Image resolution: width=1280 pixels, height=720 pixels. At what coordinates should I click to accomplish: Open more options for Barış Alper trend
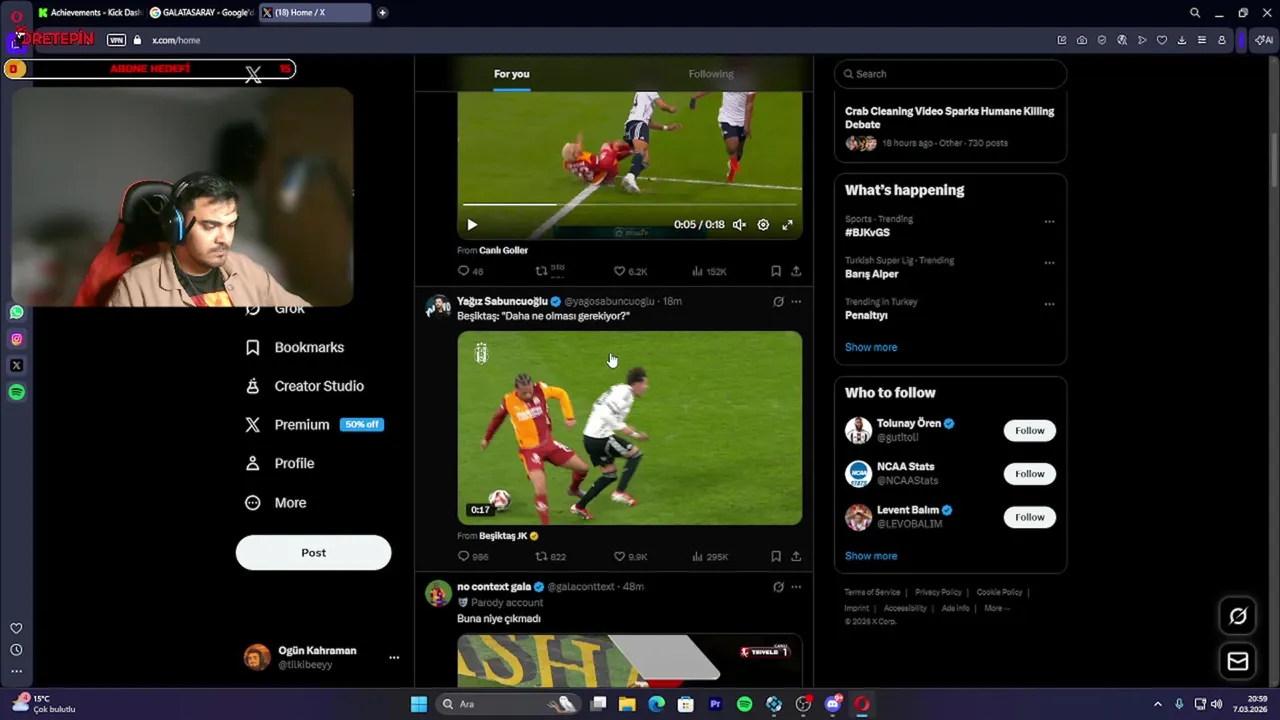pyautogui.click(x=1049, y=263)
